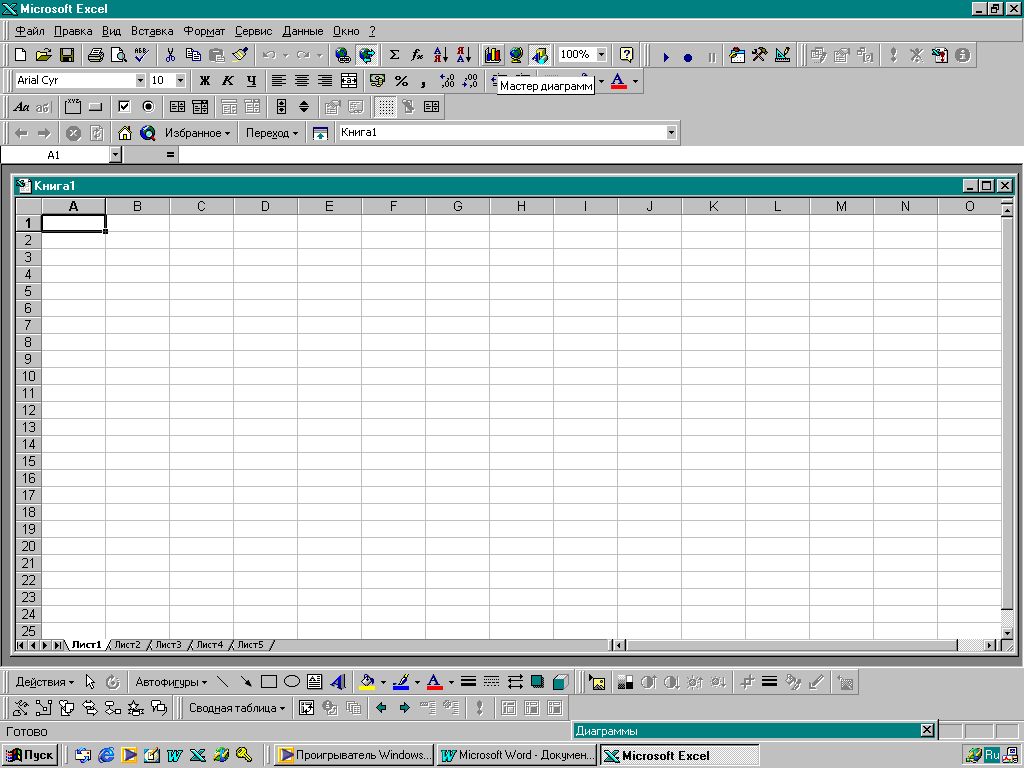1024x768 pixels.
Task: Apply currency style icon
Action: coord(377,81)
